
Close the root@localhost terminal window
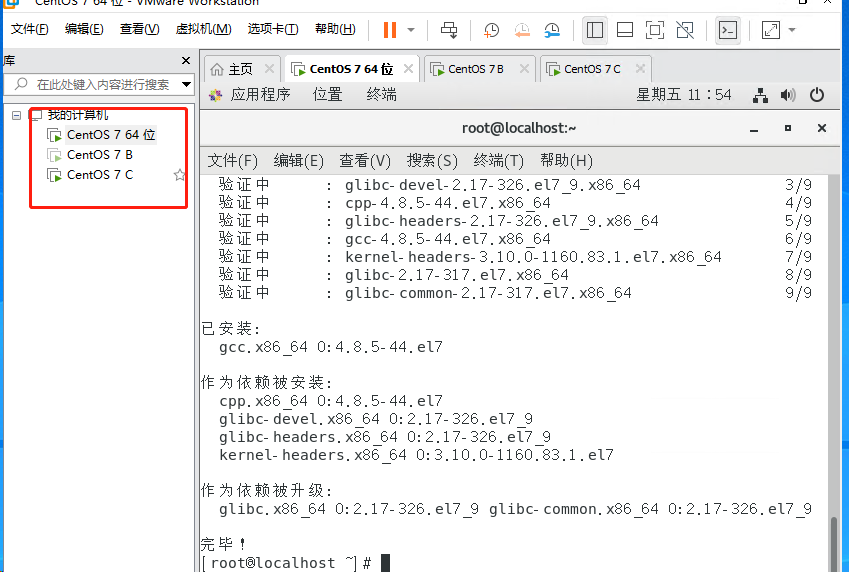pyautogui.click(x=821, y=128)
